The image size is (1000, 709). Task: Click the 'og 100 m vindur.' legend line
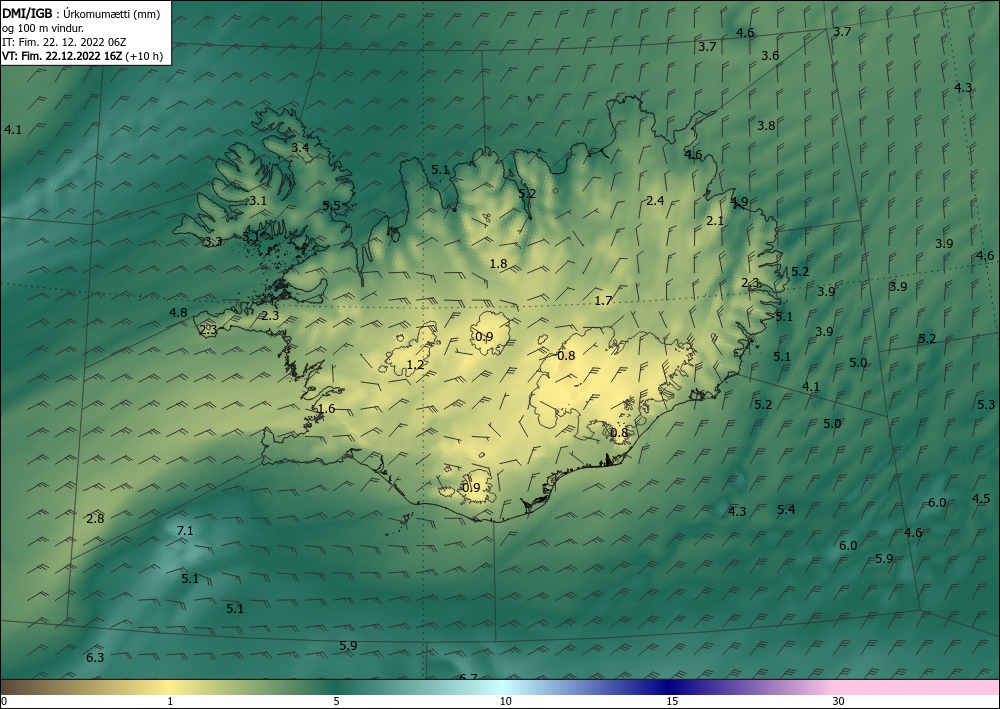(x=42, y=28)
